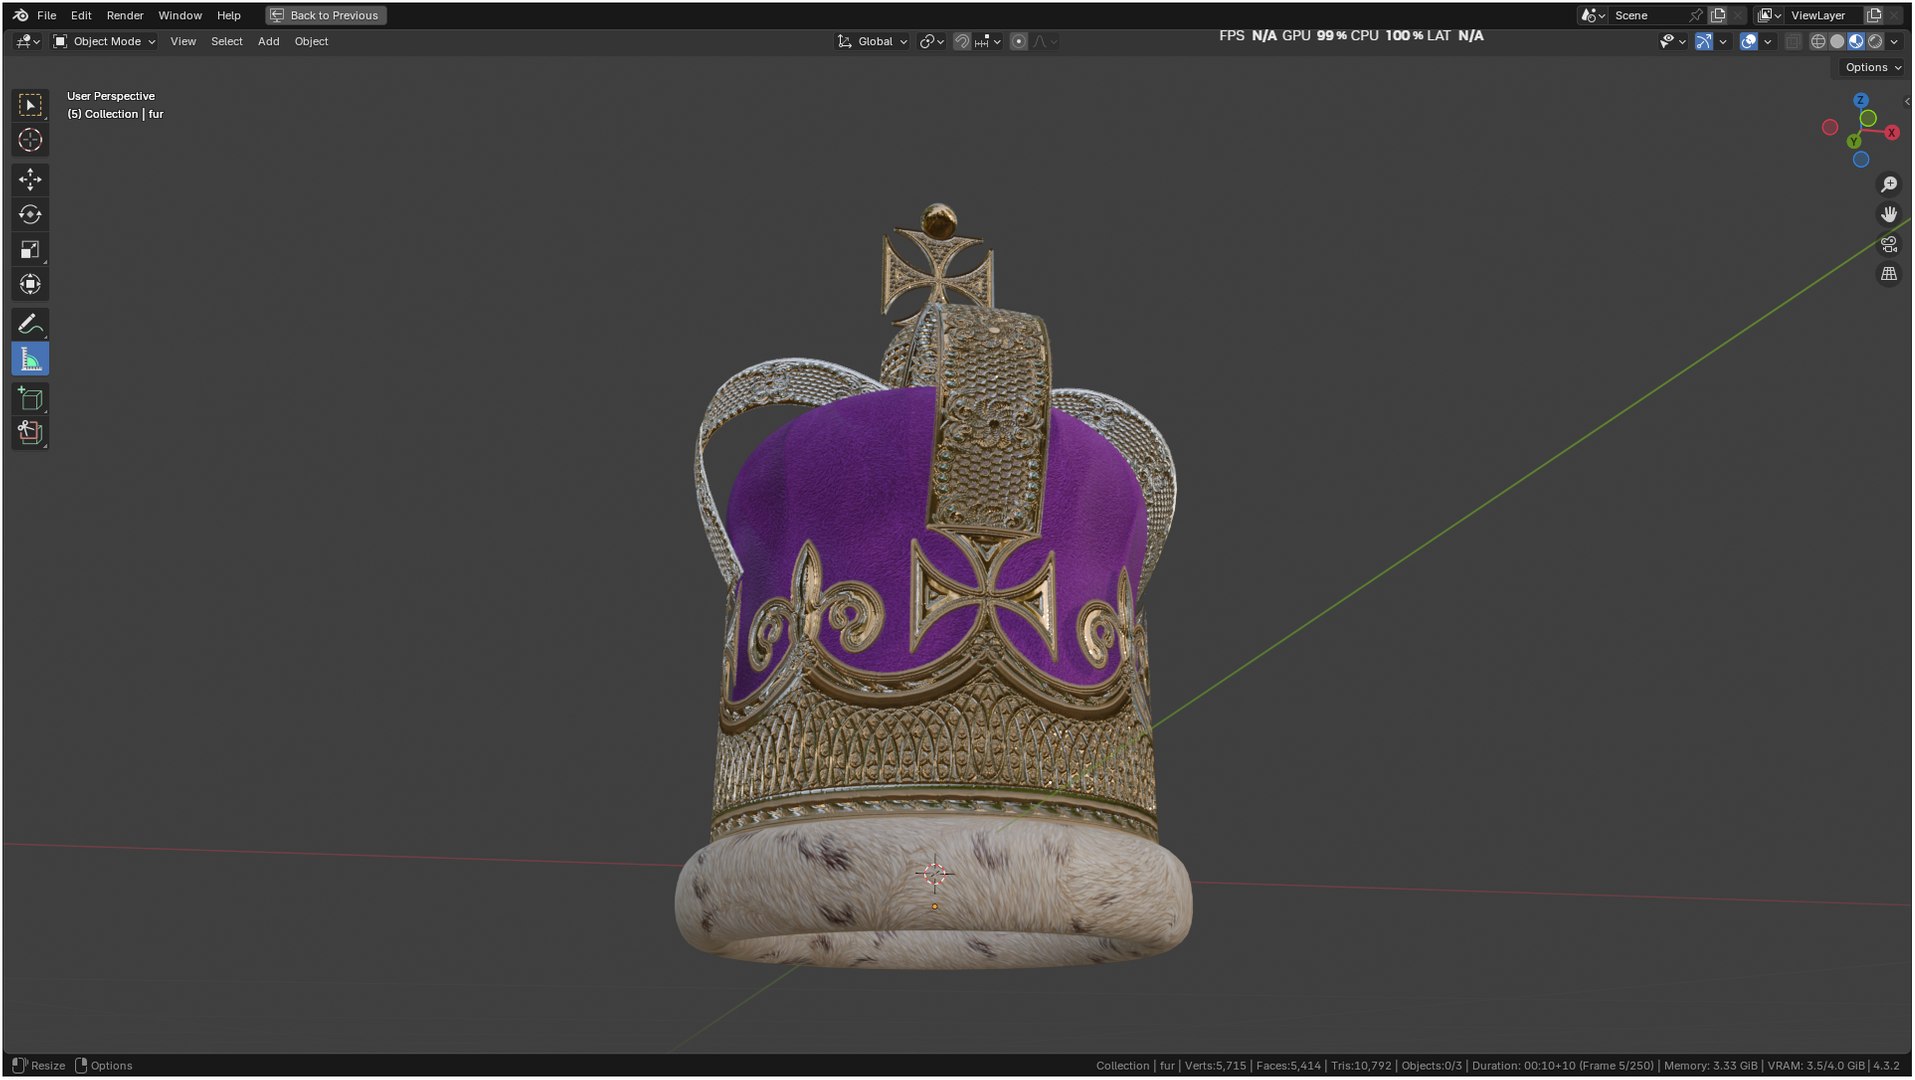Open Global transform orientation dropdown
The image size is (1915, 1080).
tap(872, 41)
